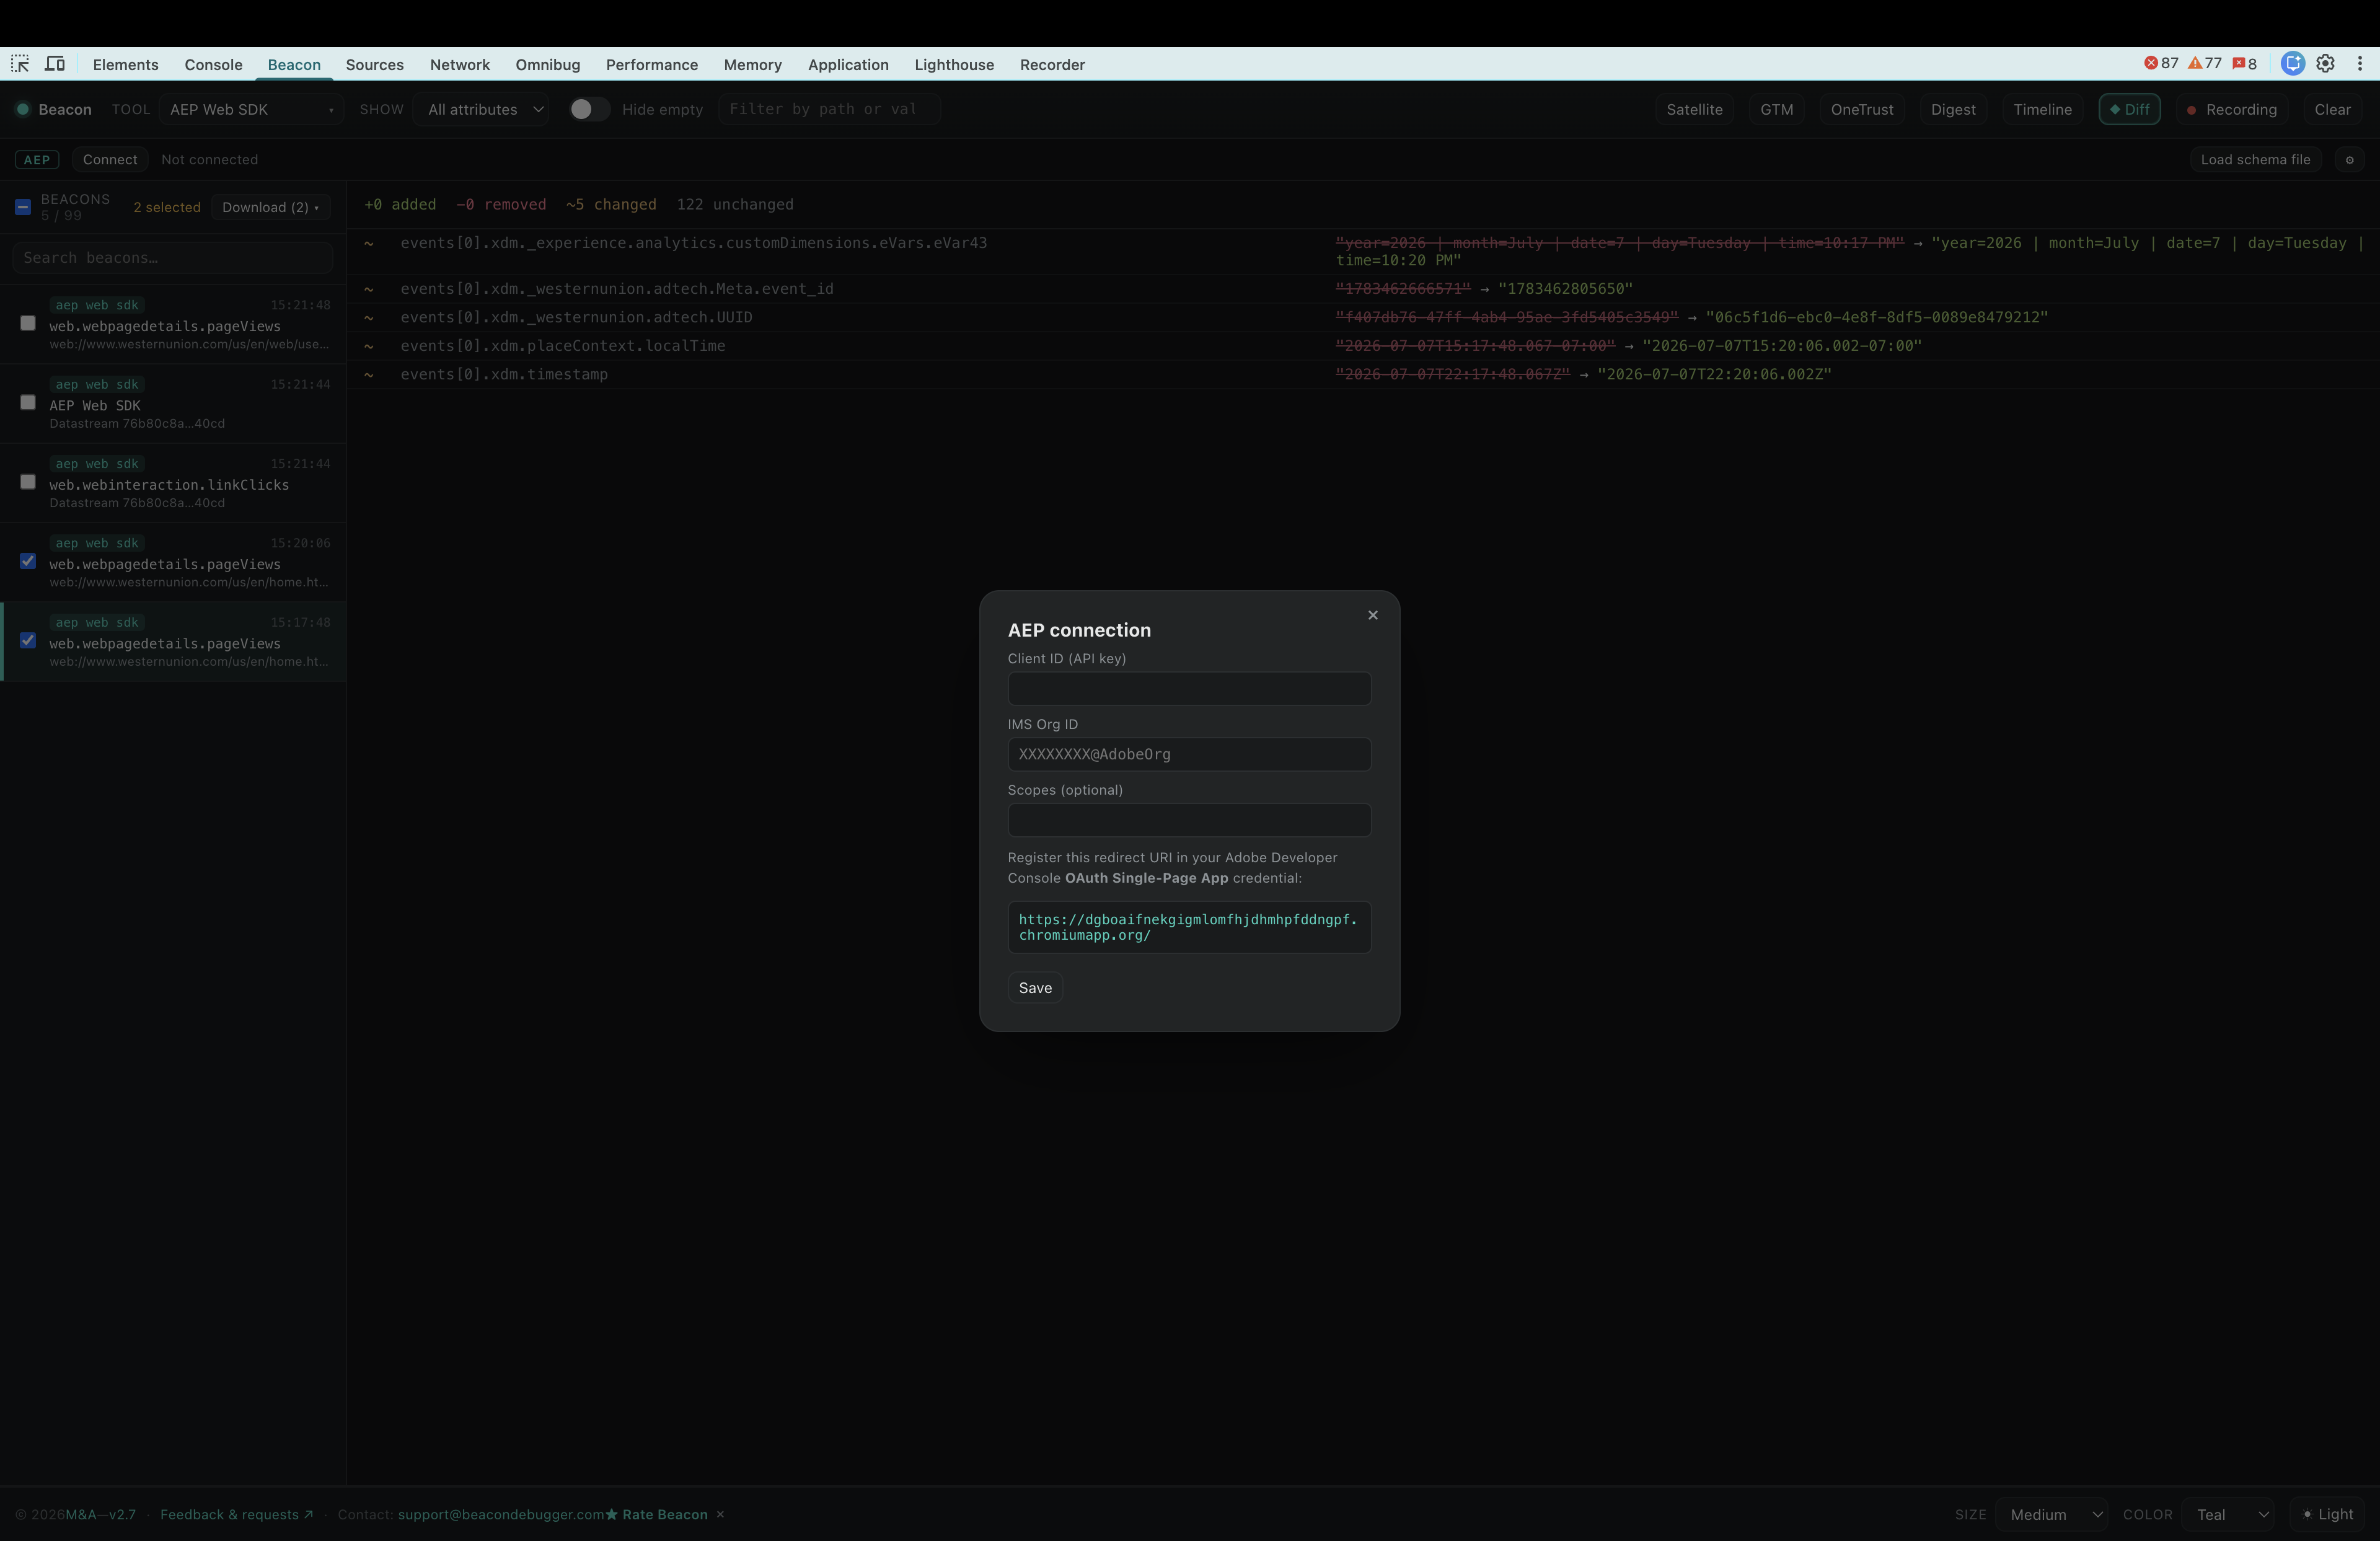Toggle the device toolbar icon
This screenshot has height=1541, width=2380.
(55, 64)
